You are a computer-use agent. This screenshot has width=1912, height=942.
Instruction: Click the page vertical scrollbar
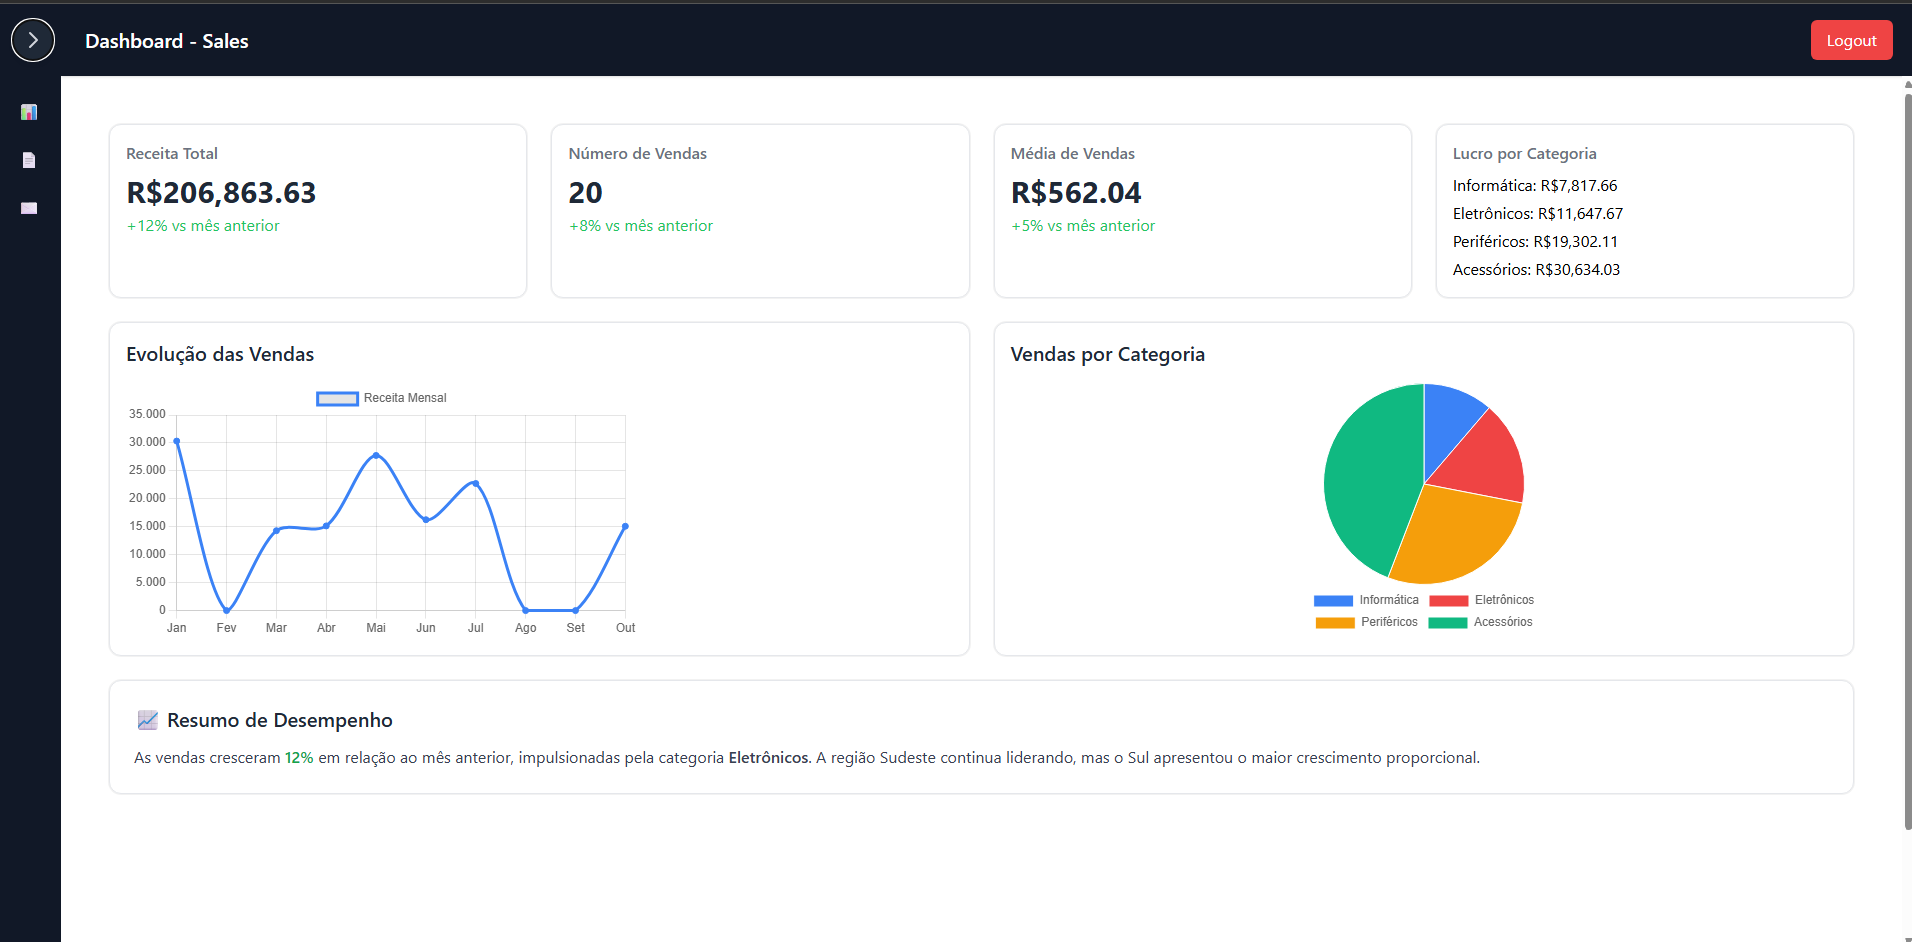pyautogui.click(x=1907, y=460)
